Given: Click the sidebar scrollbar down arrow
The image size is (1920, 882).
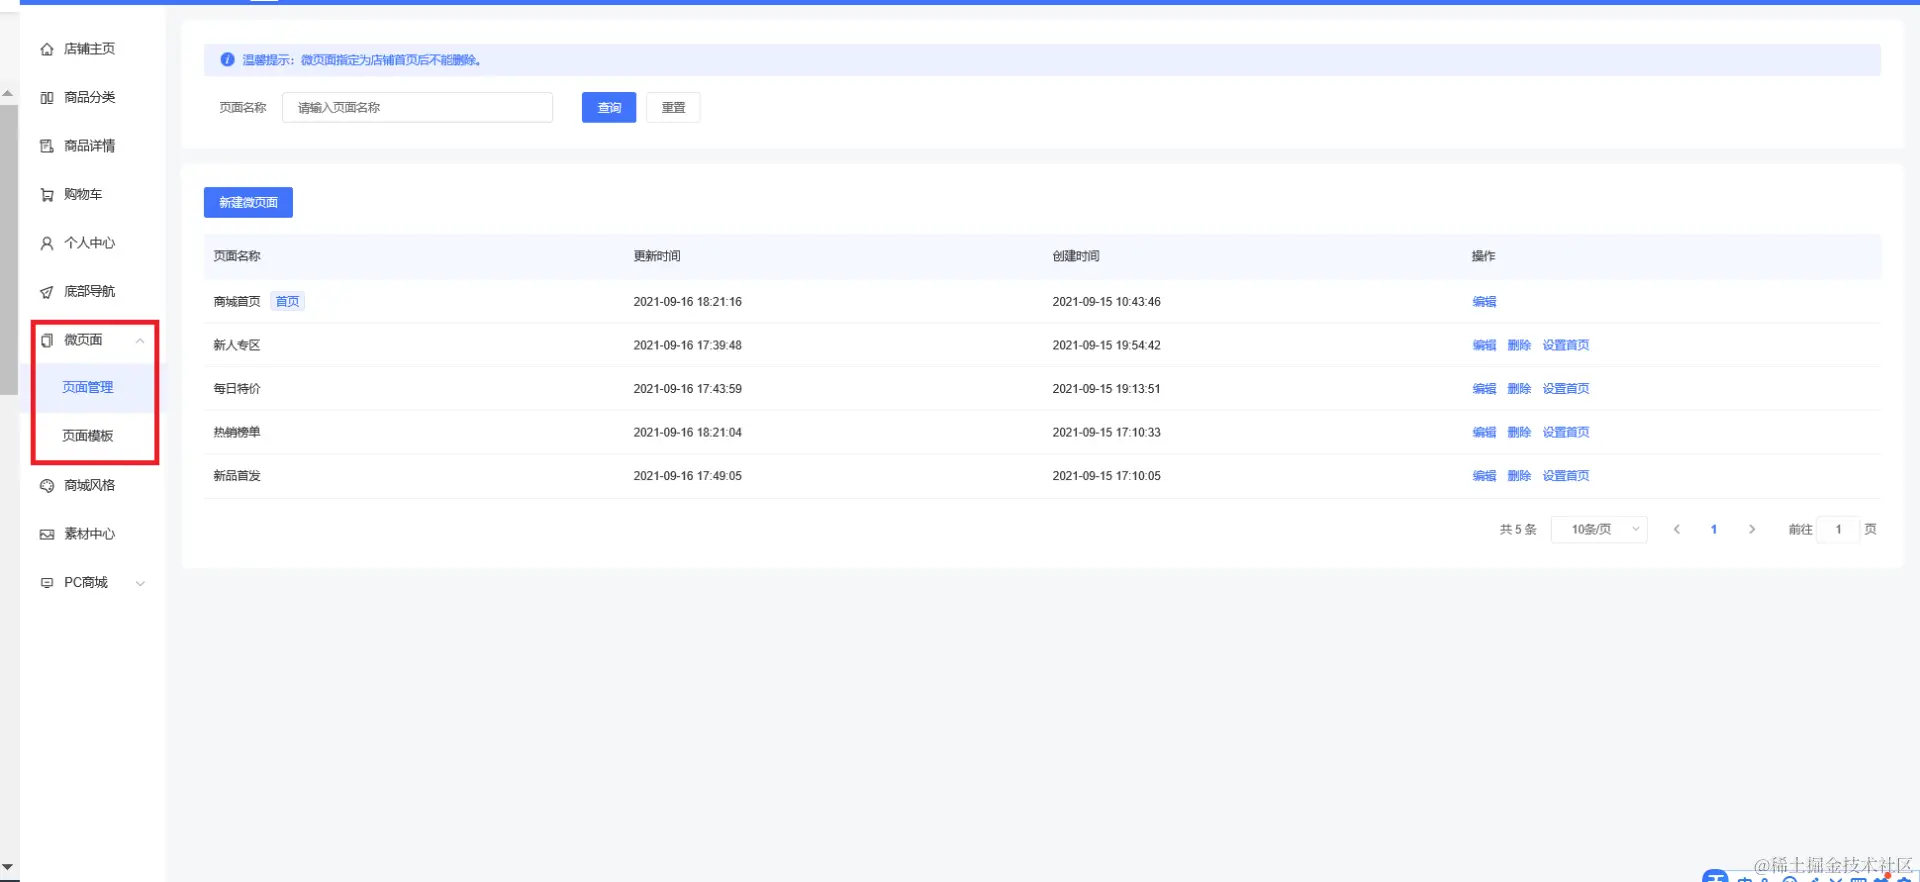Looking at the screenshot, I should (x=8, y=867).
